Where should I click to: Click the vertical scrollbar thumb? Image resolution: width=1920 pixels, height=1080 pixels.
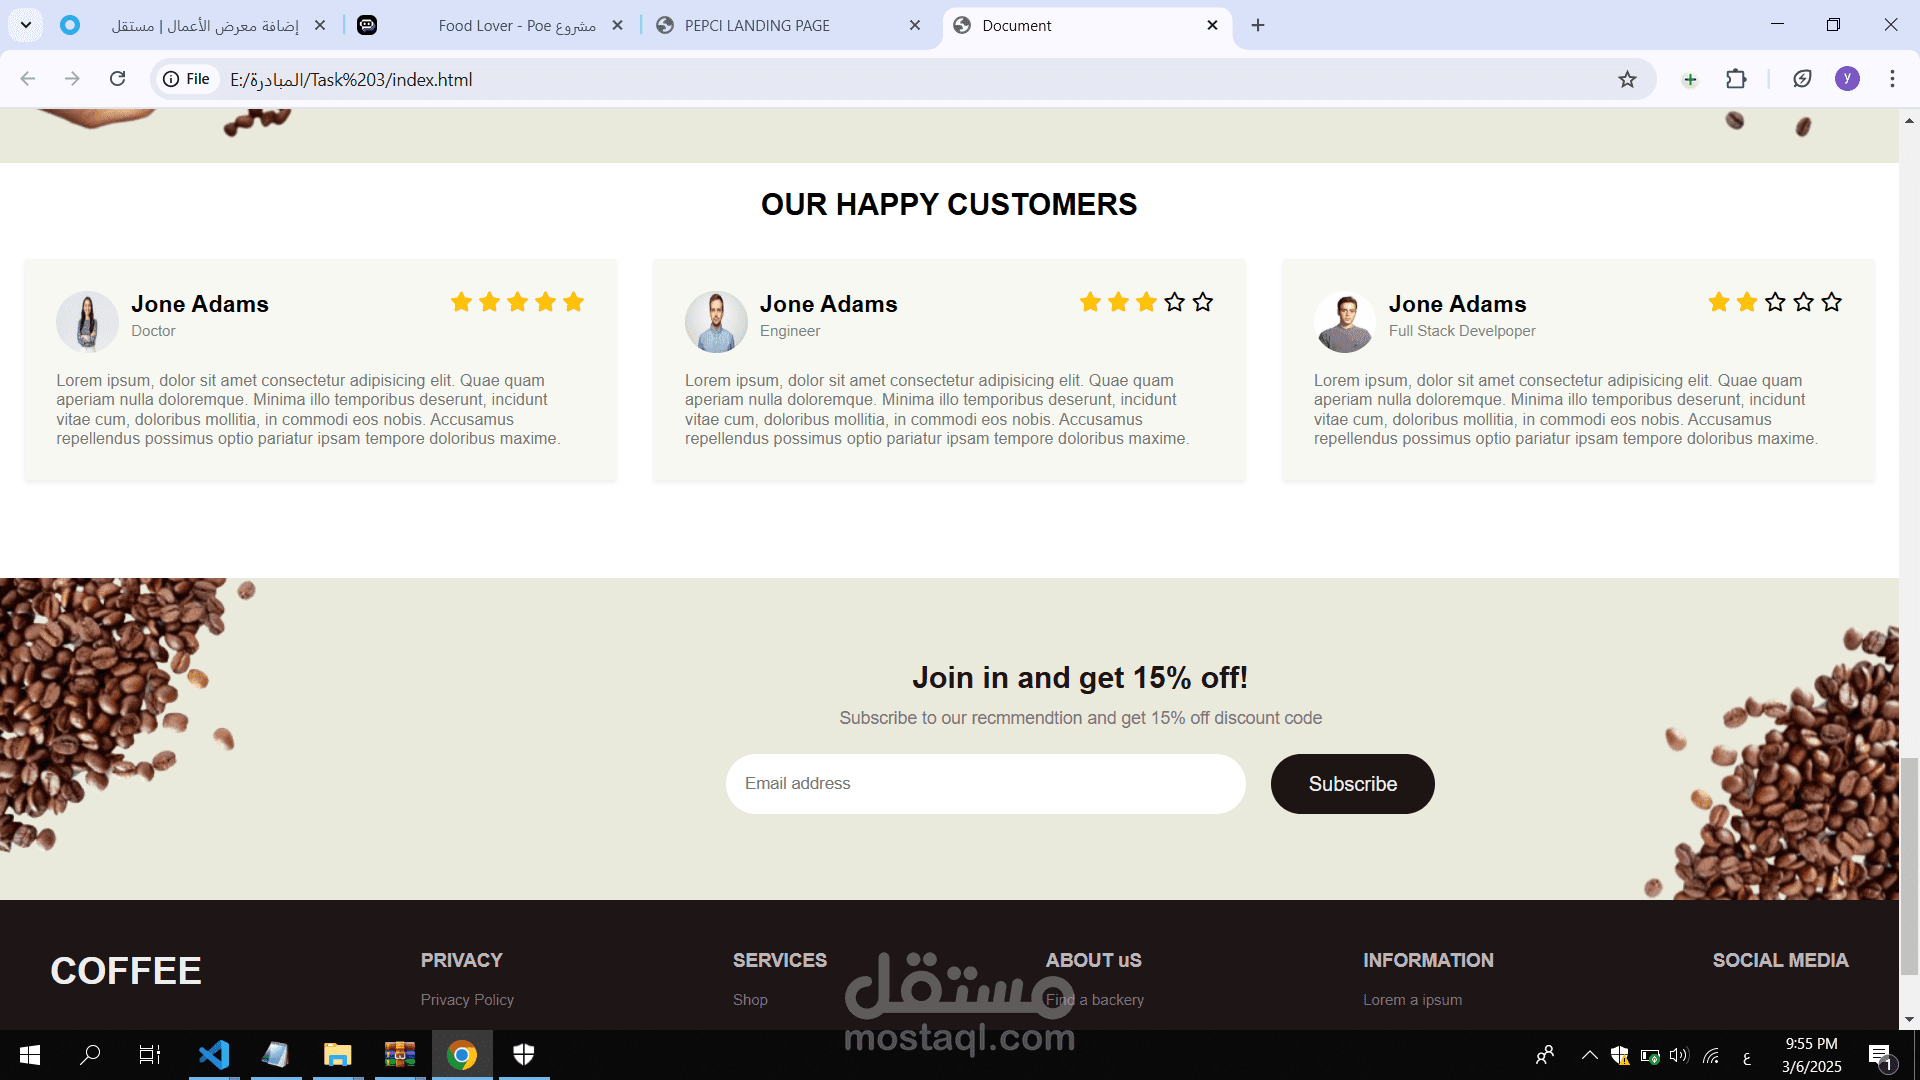click(x=1909, y=865)
